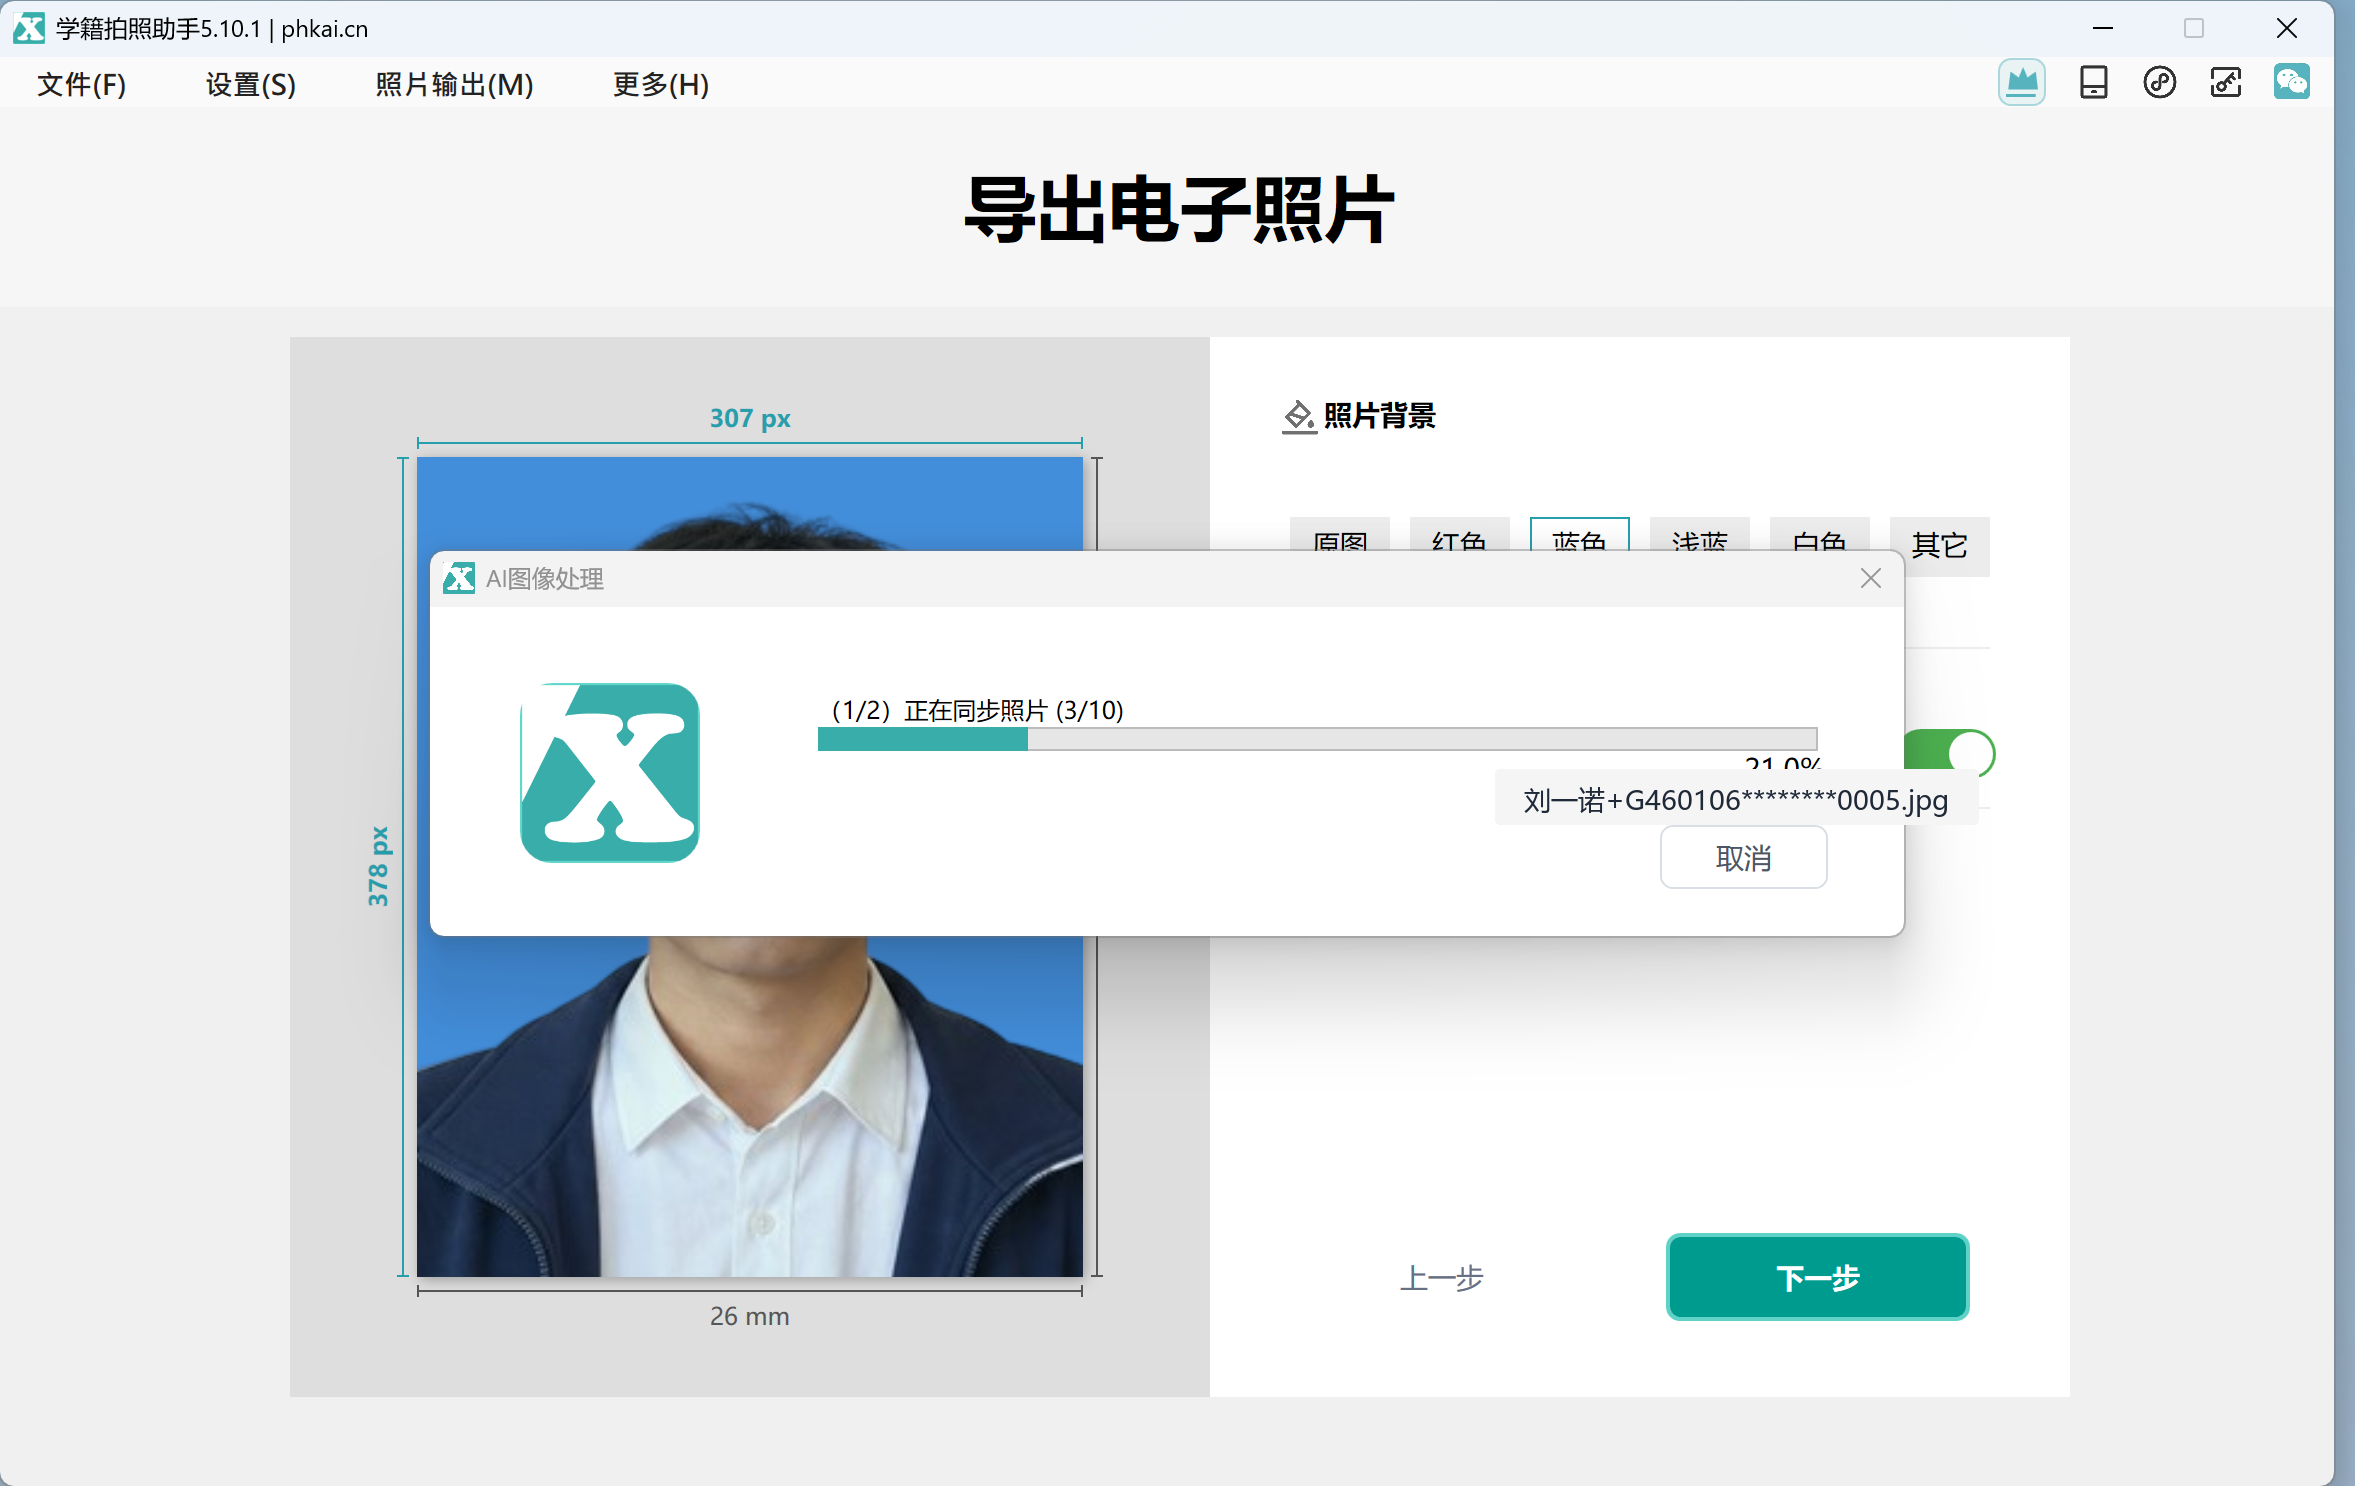Click the paint bucket 照片背景 icon
Screen dimensions: 2355x1486
click(x=1299, y=416)
